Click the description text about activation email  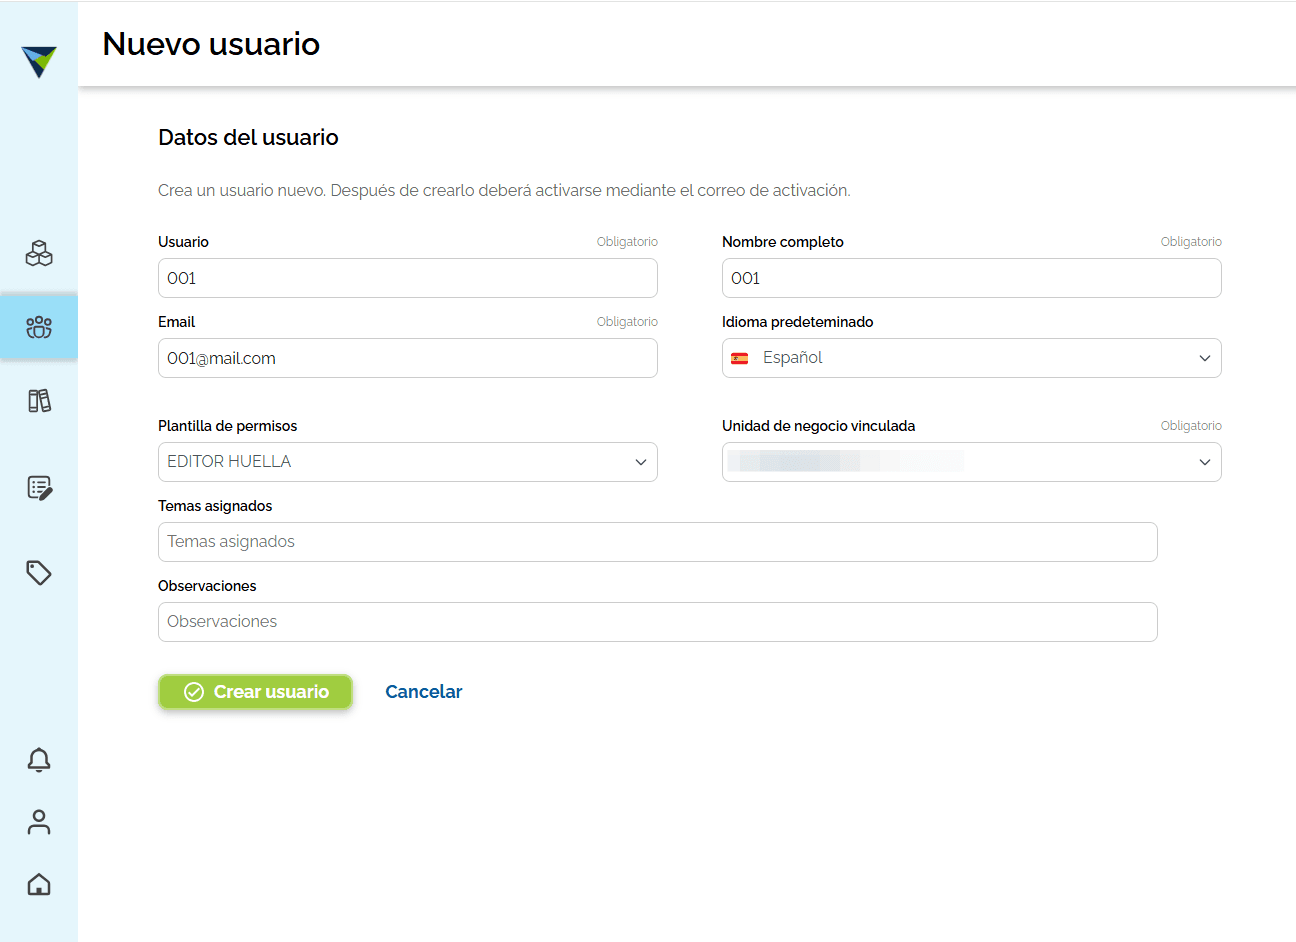pyautogui.click(x=504, y=190)
